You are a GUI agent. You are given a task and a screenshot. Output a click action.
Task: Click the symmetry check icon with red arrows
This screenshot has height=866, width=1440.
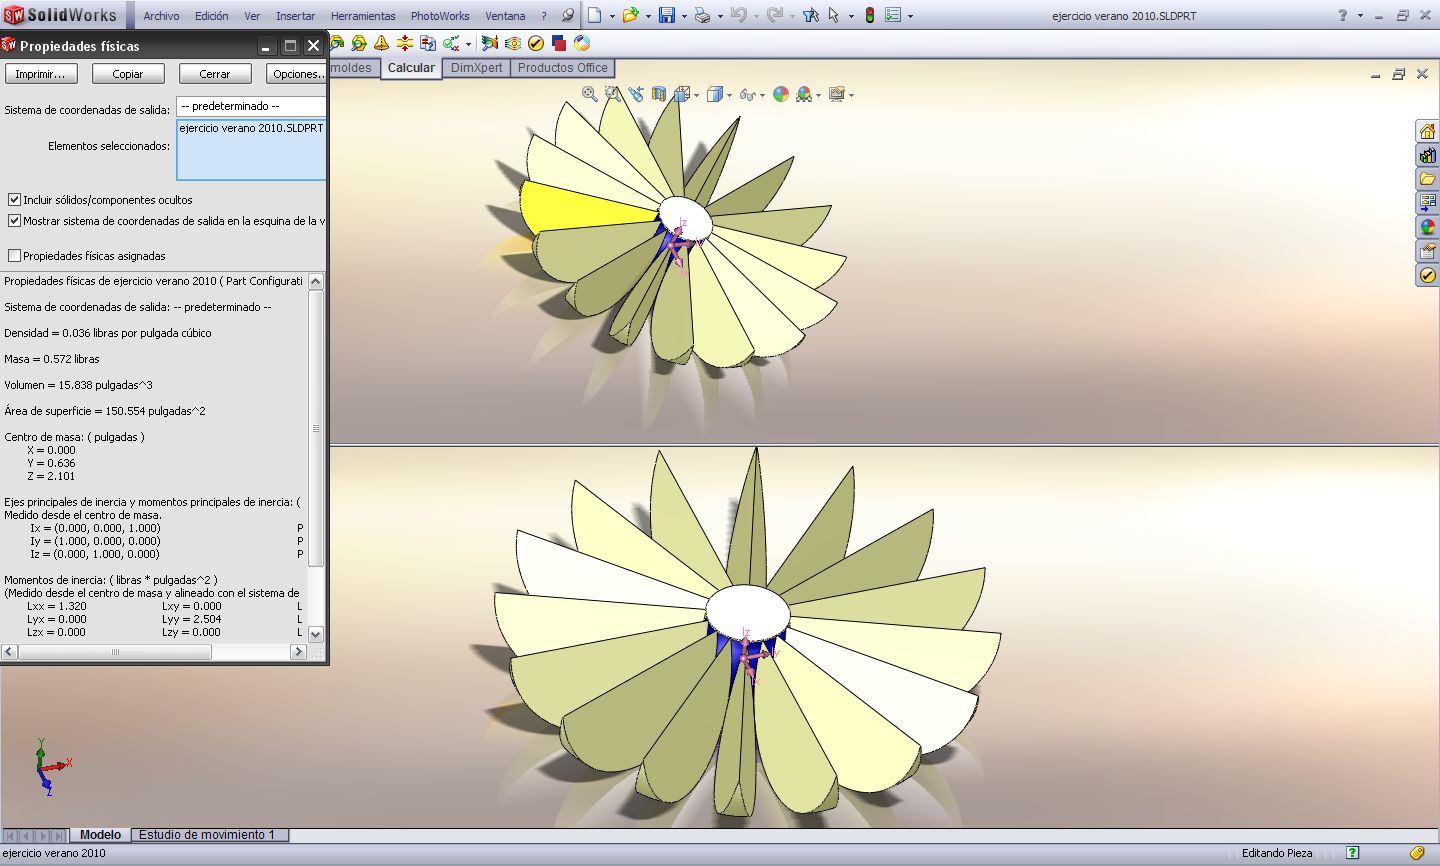(404, 43)
